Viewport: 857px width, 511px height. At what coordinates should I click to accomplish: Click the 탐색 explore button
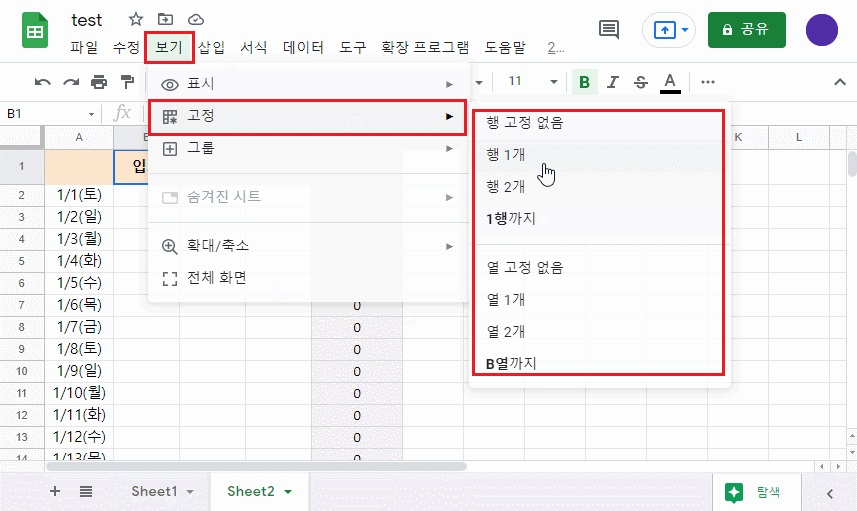pos(756,492)
